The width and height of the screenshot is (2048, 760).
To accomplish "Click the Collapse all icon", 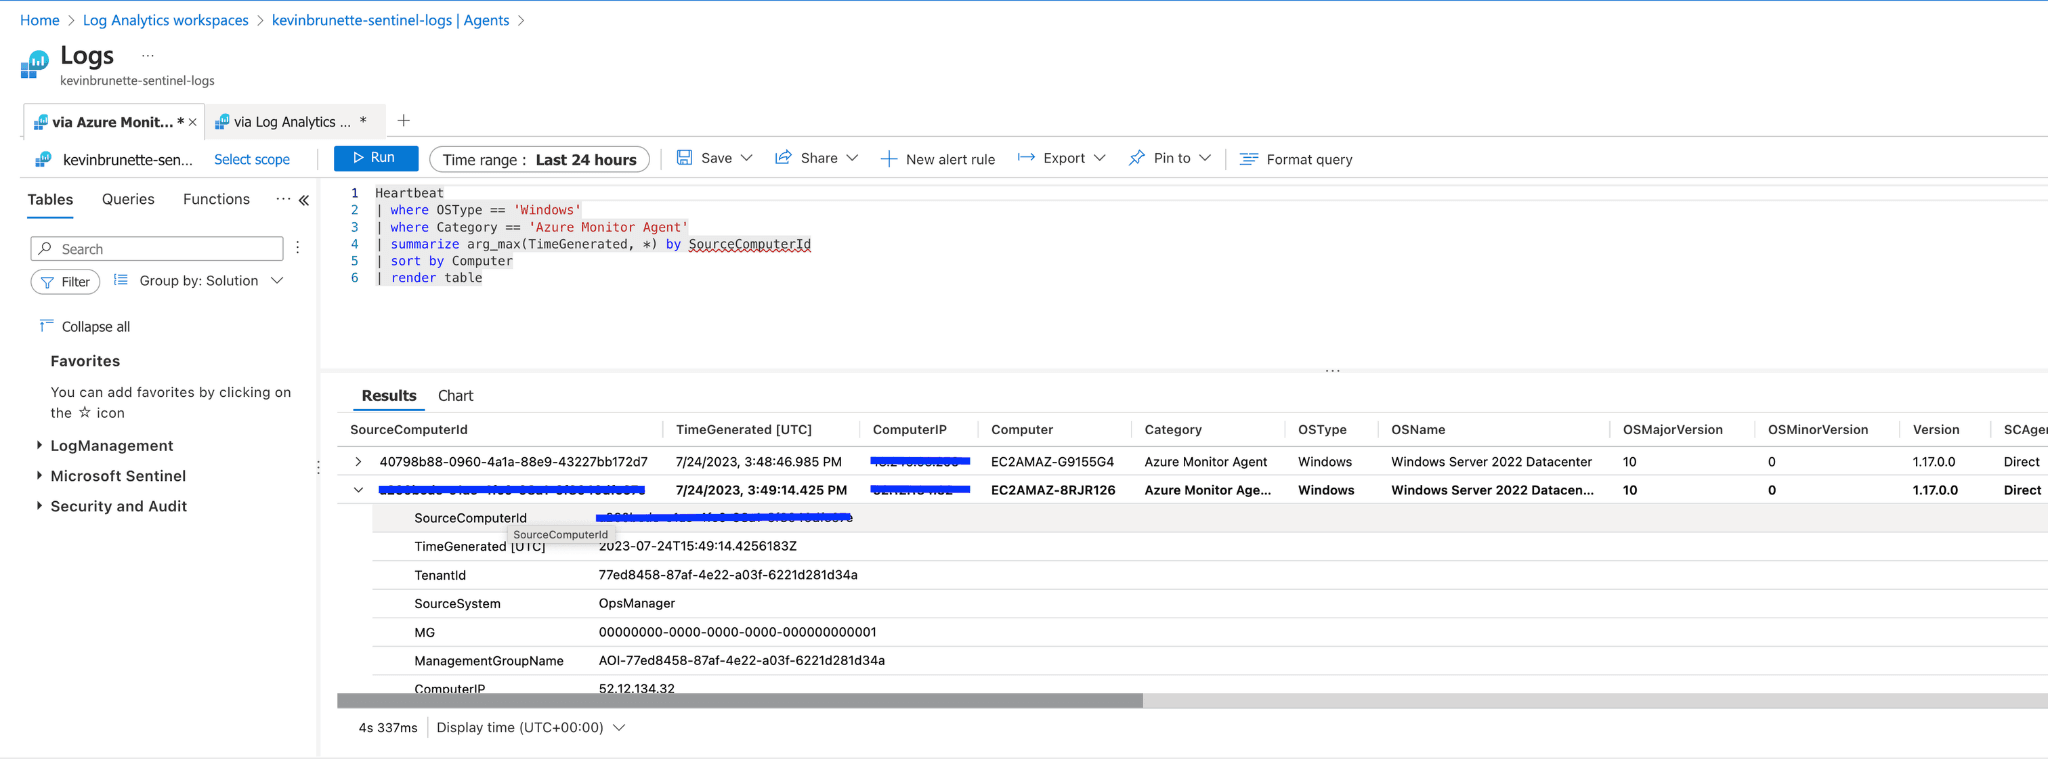I will (x=46, y=326).
